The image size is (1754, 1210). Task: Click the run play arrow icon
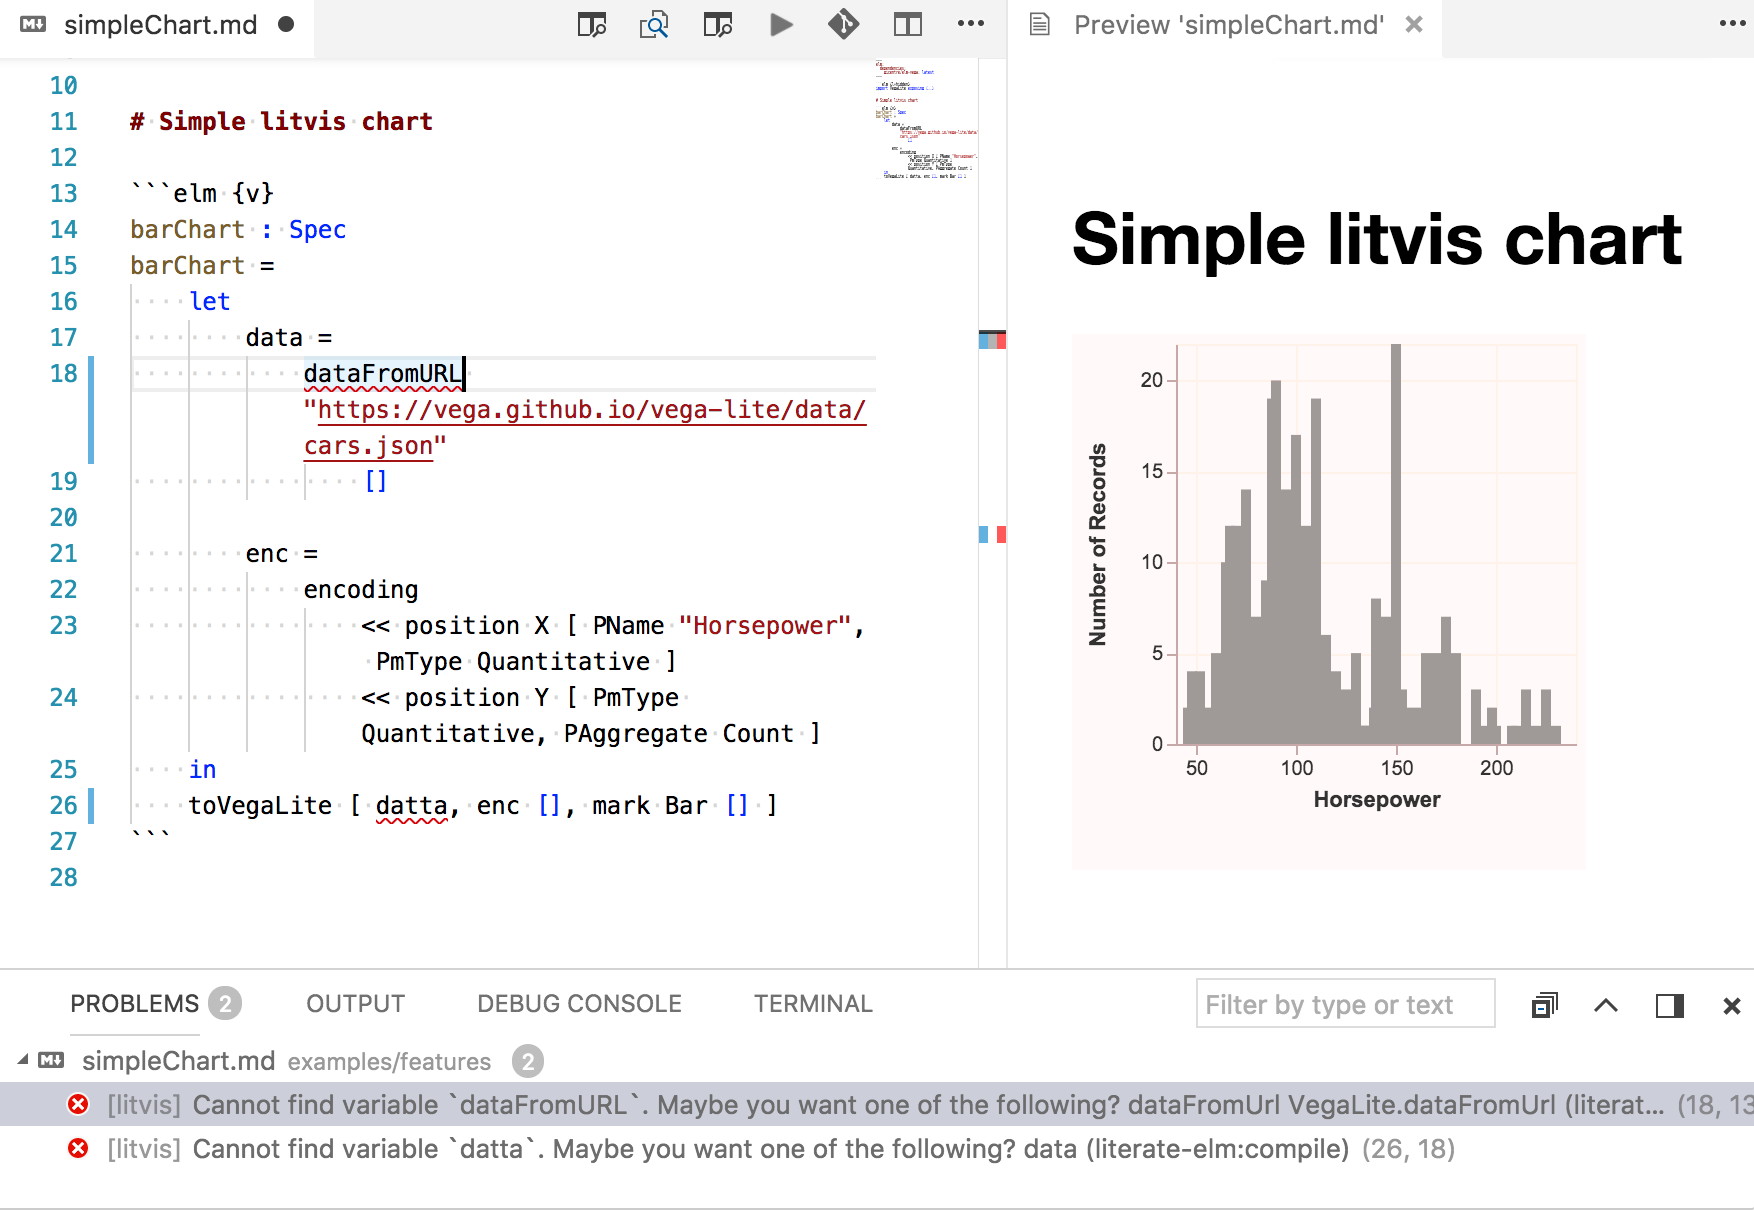coord(781,24)
